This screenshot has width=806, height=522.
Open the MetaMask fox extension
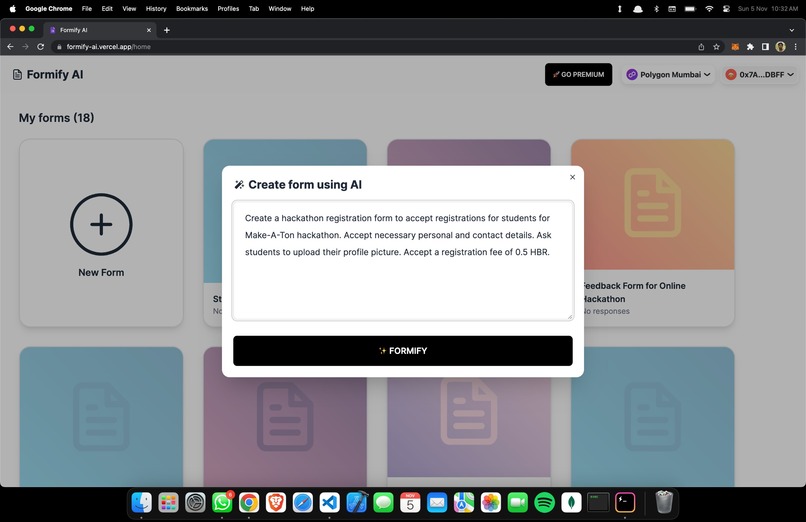[735, 47]
